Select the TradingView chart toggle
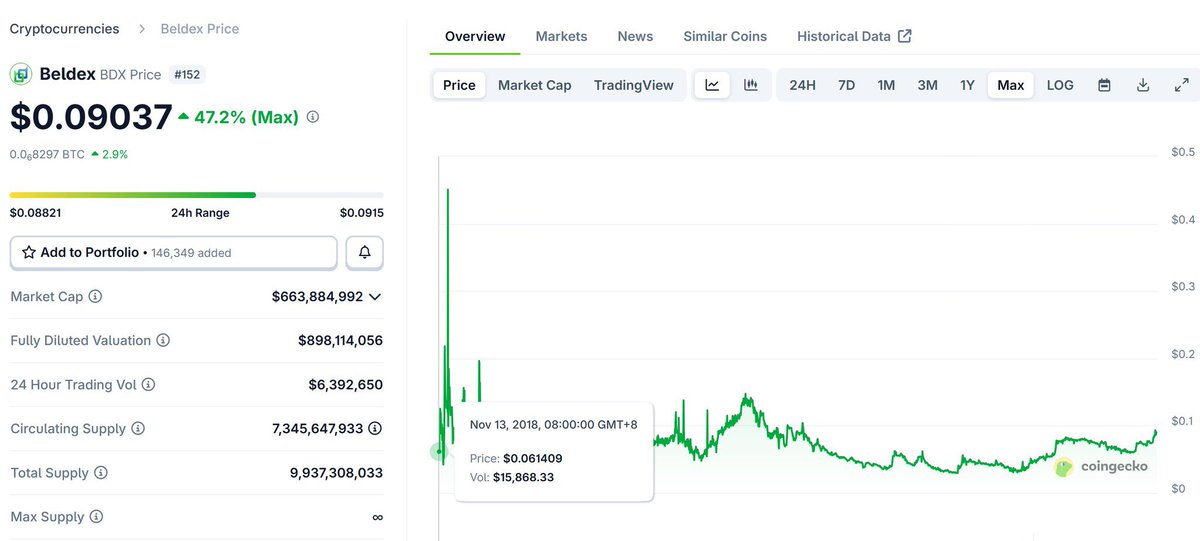Screen dimensions: 1200x541 coord(634,85)
